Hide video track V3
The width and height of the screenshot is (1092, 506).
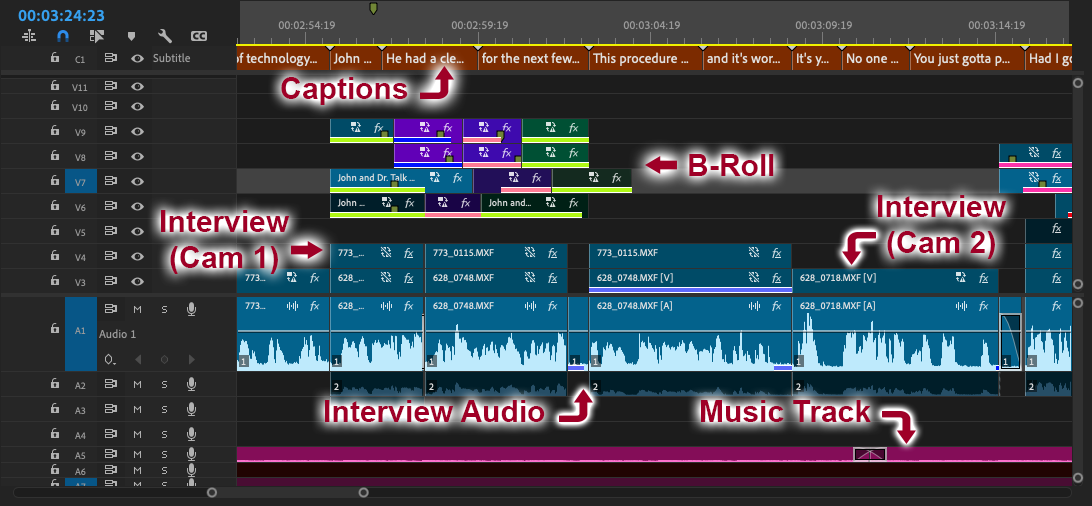(138, 281)
